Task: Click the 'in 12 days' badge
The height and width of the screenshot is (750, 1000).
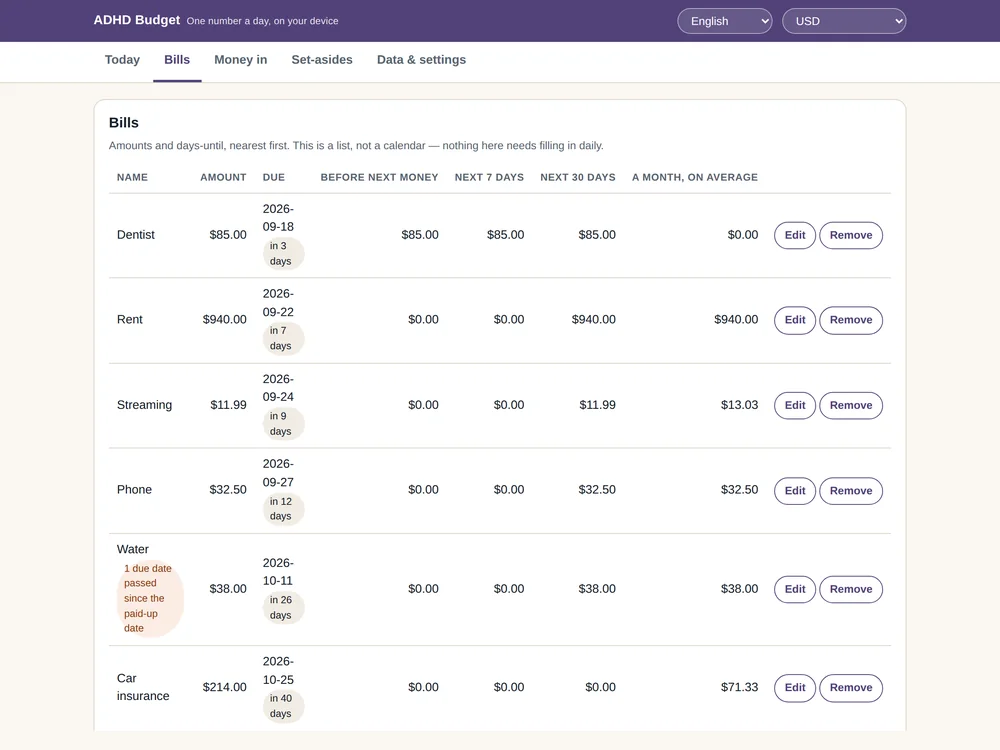Action: click(283, 509)
